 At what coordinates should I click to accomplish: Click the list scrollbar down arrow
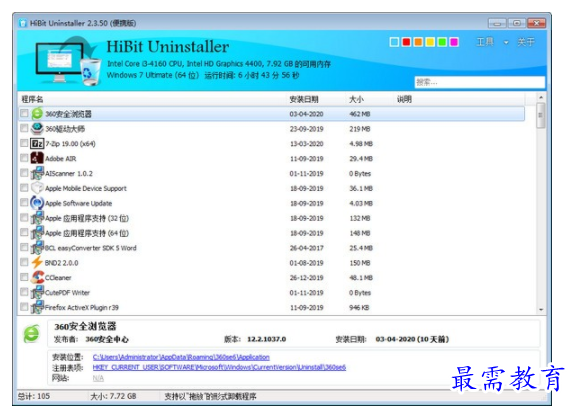coord(541,310)
